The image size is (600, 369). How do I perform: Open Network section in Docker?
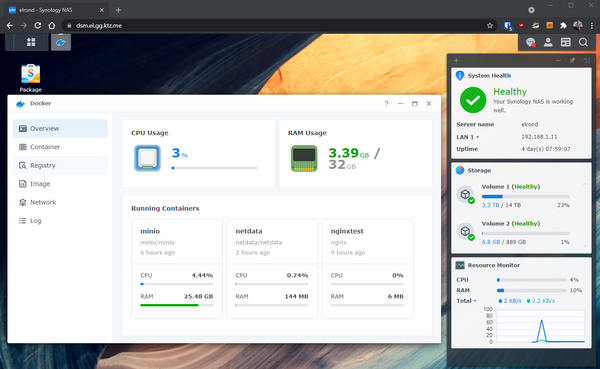click(x=60, y=202)
